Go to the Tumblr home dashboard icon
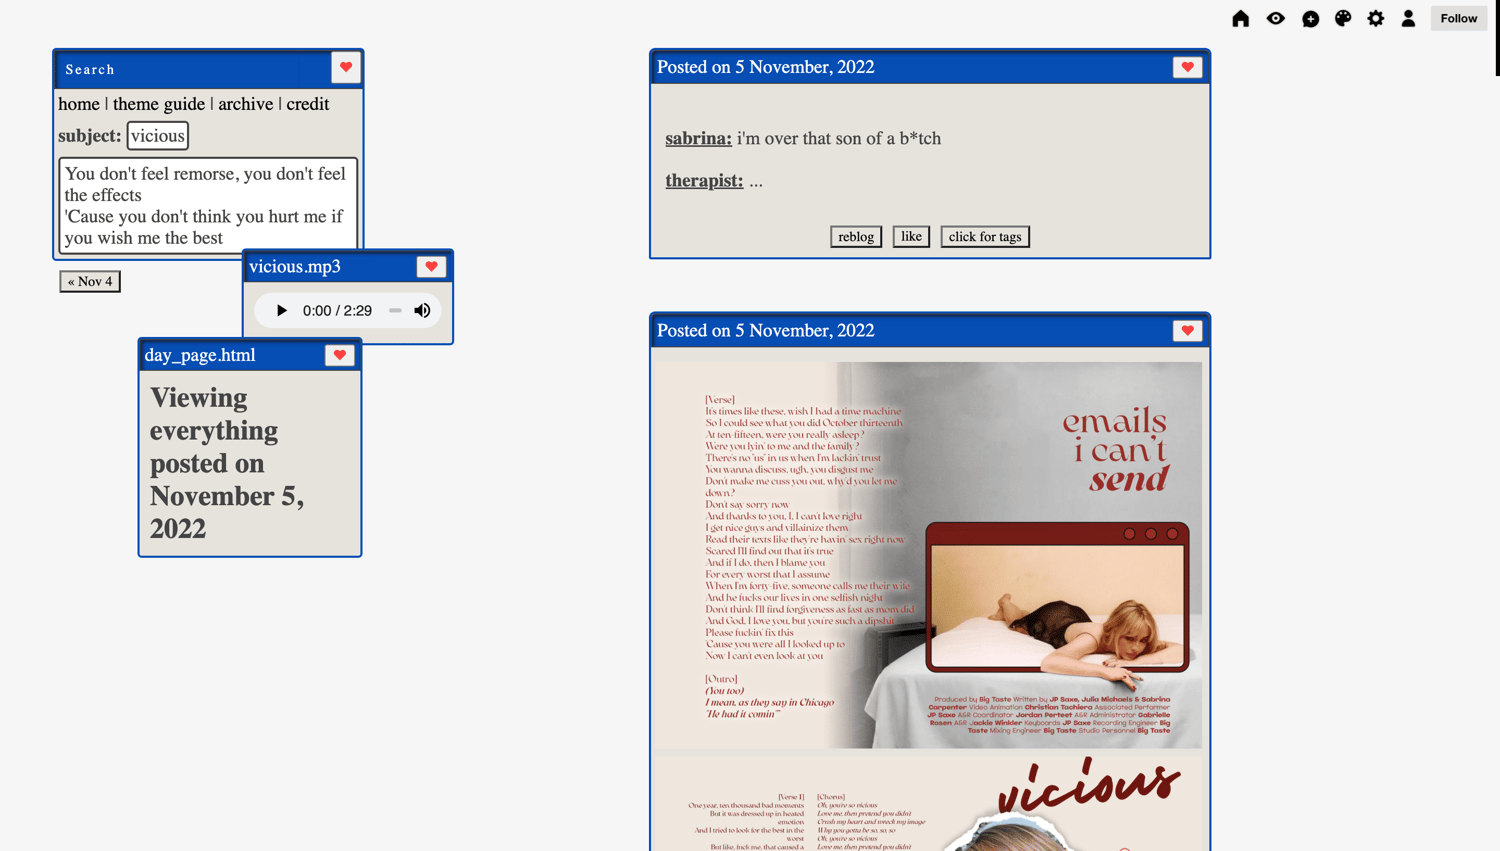This screenshot has height=851, width=1500. coord(1240,19)
